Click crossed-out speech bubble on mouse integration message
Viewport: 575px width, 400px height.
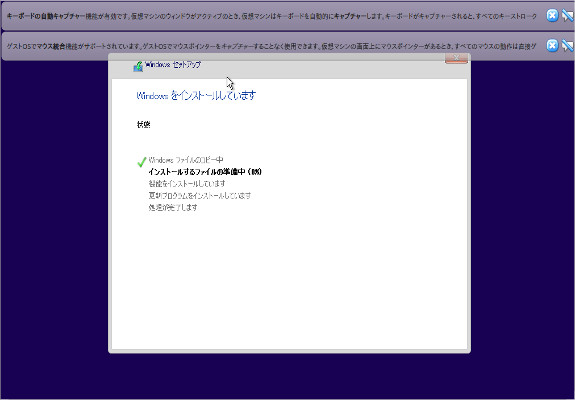tap(567, 45)
